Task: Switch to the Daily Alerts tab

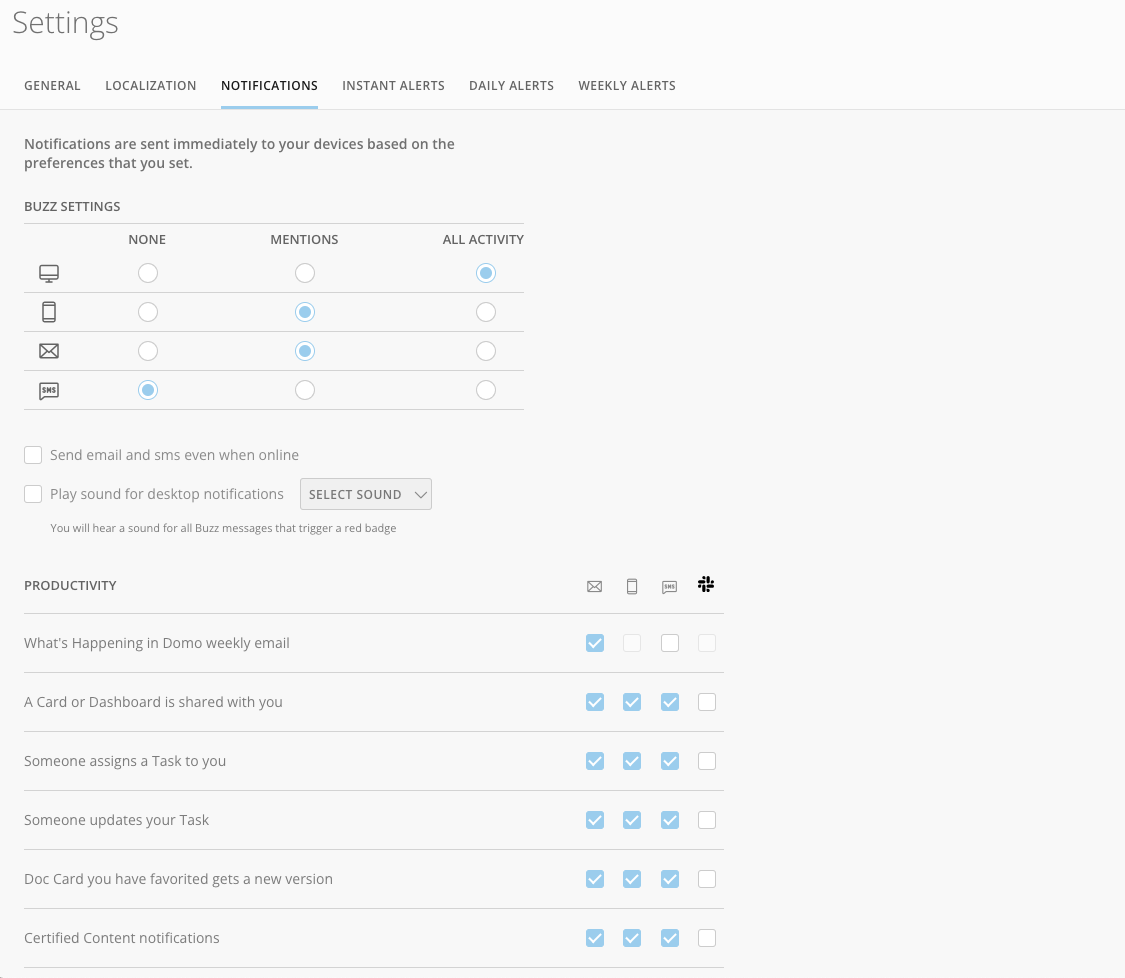Action: [511, 85]
